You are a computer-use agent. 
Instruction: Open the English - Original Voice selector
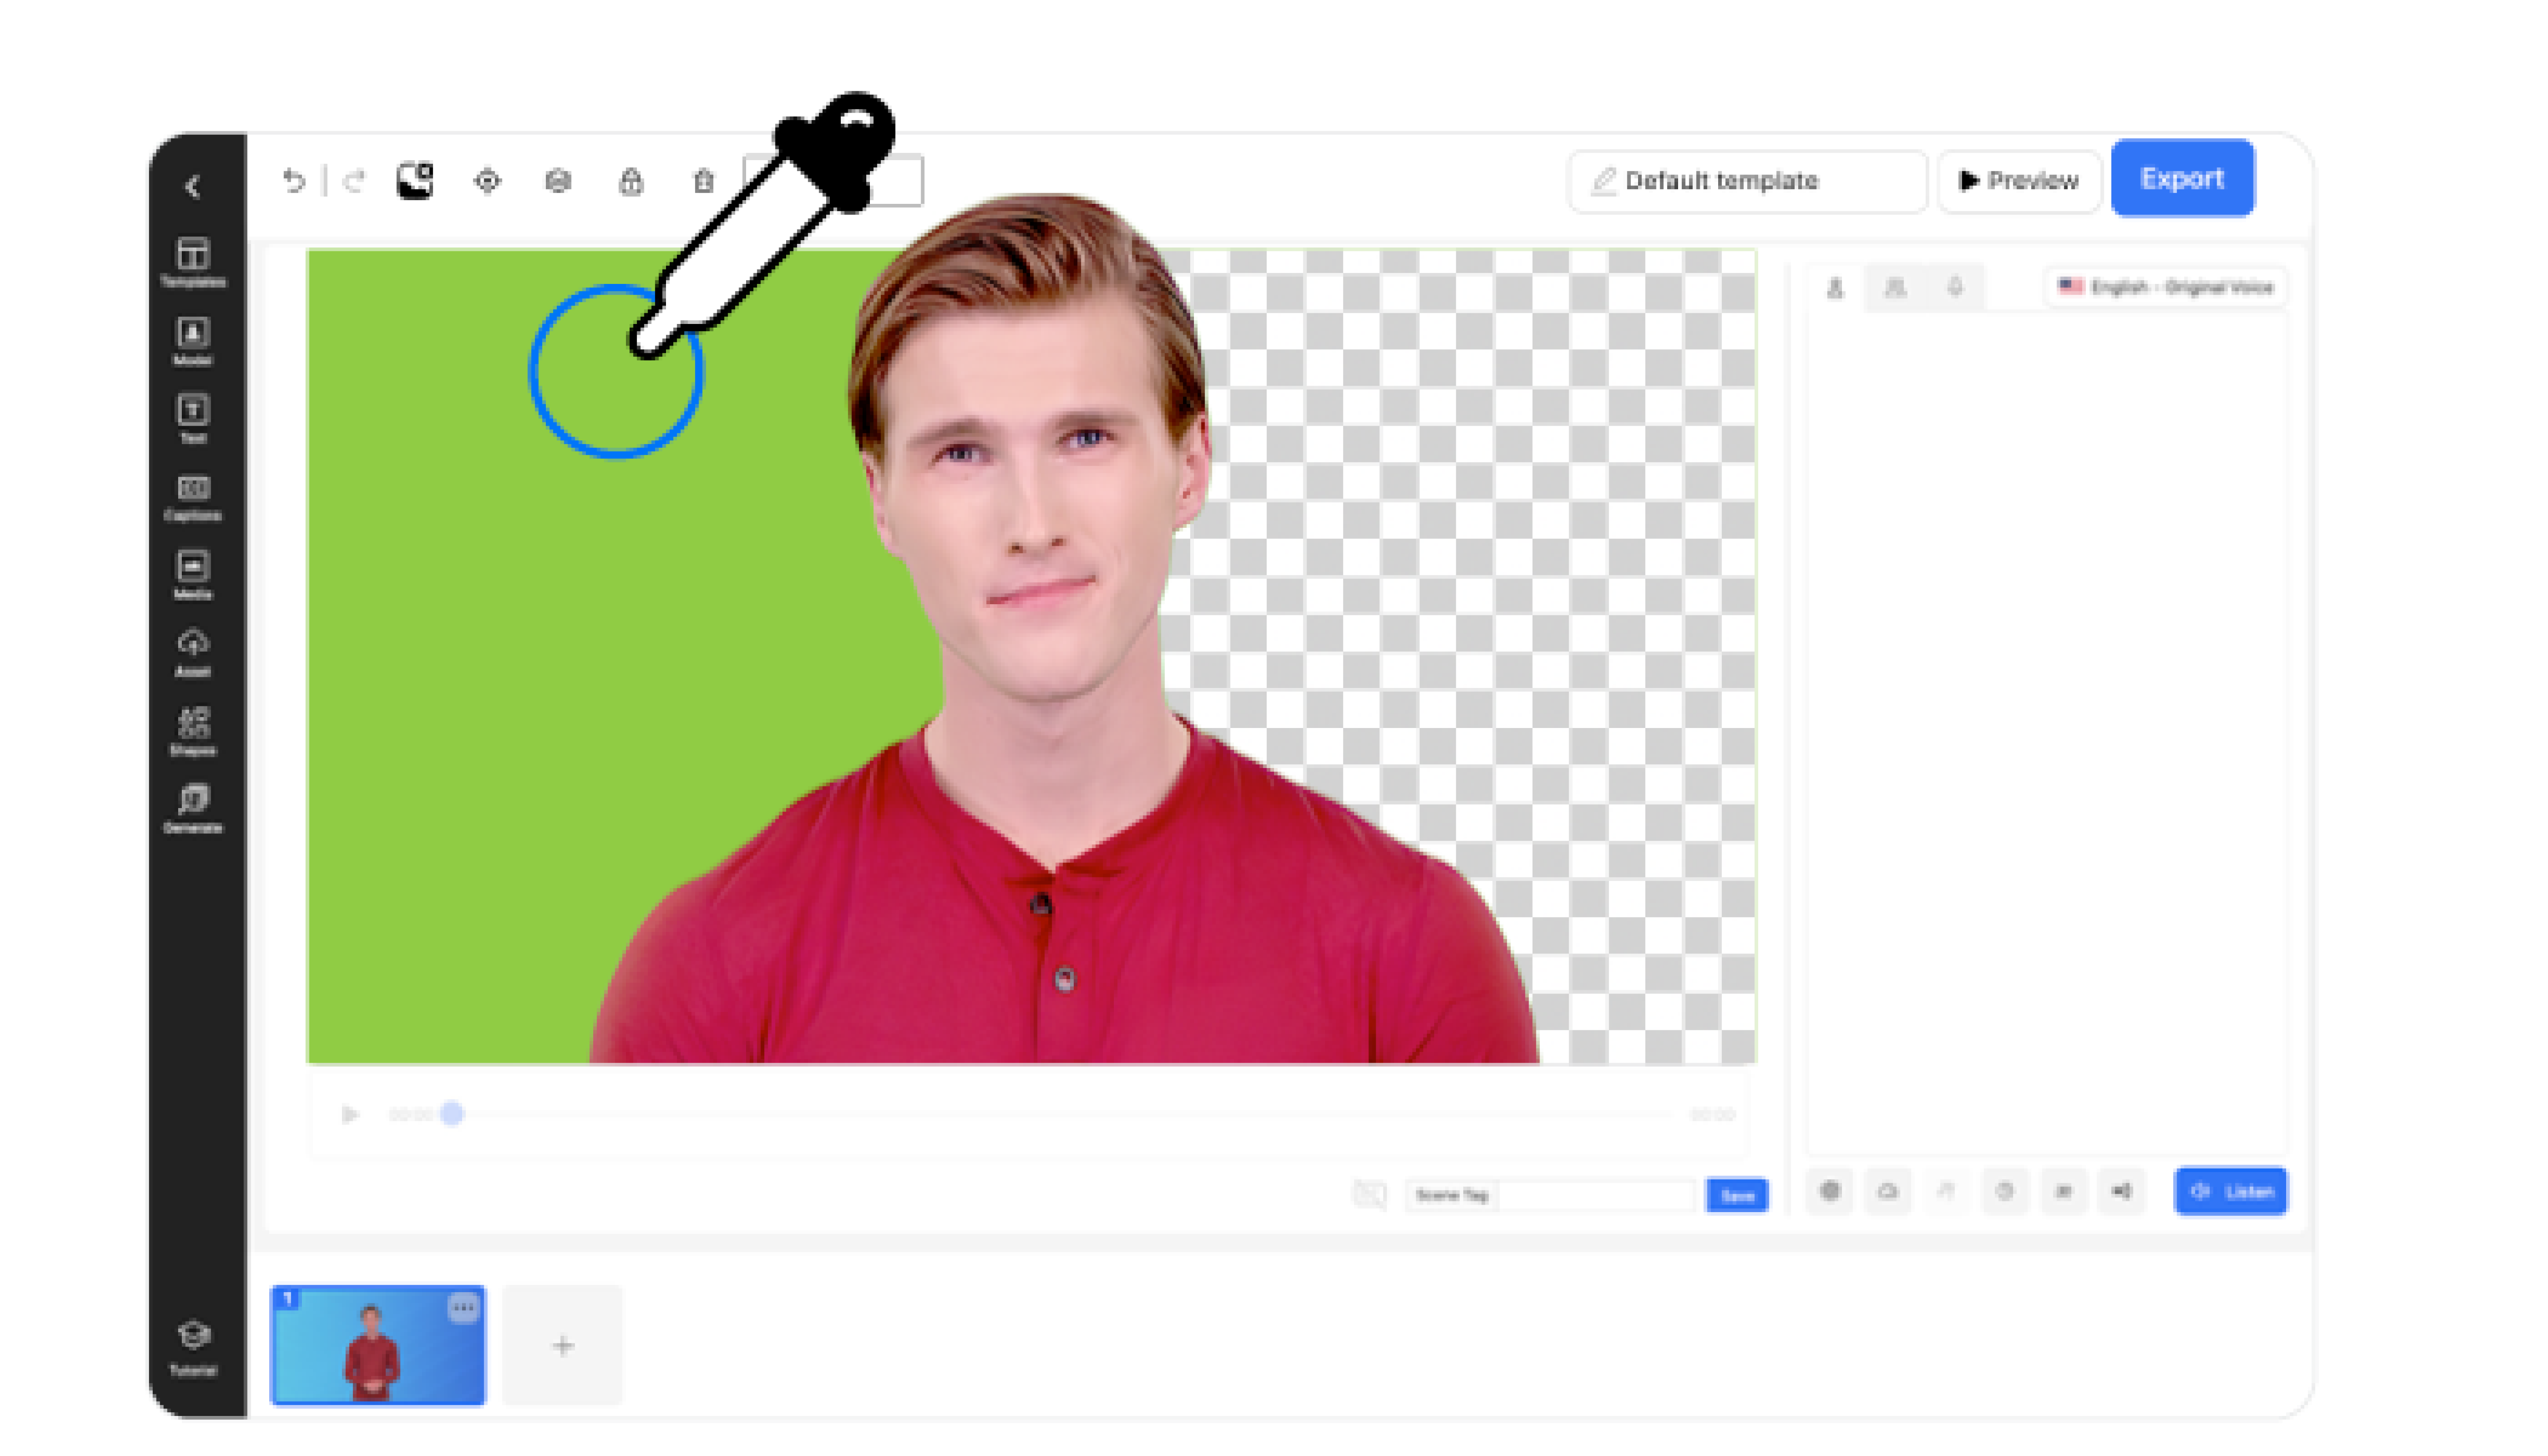pos(2165,288)
